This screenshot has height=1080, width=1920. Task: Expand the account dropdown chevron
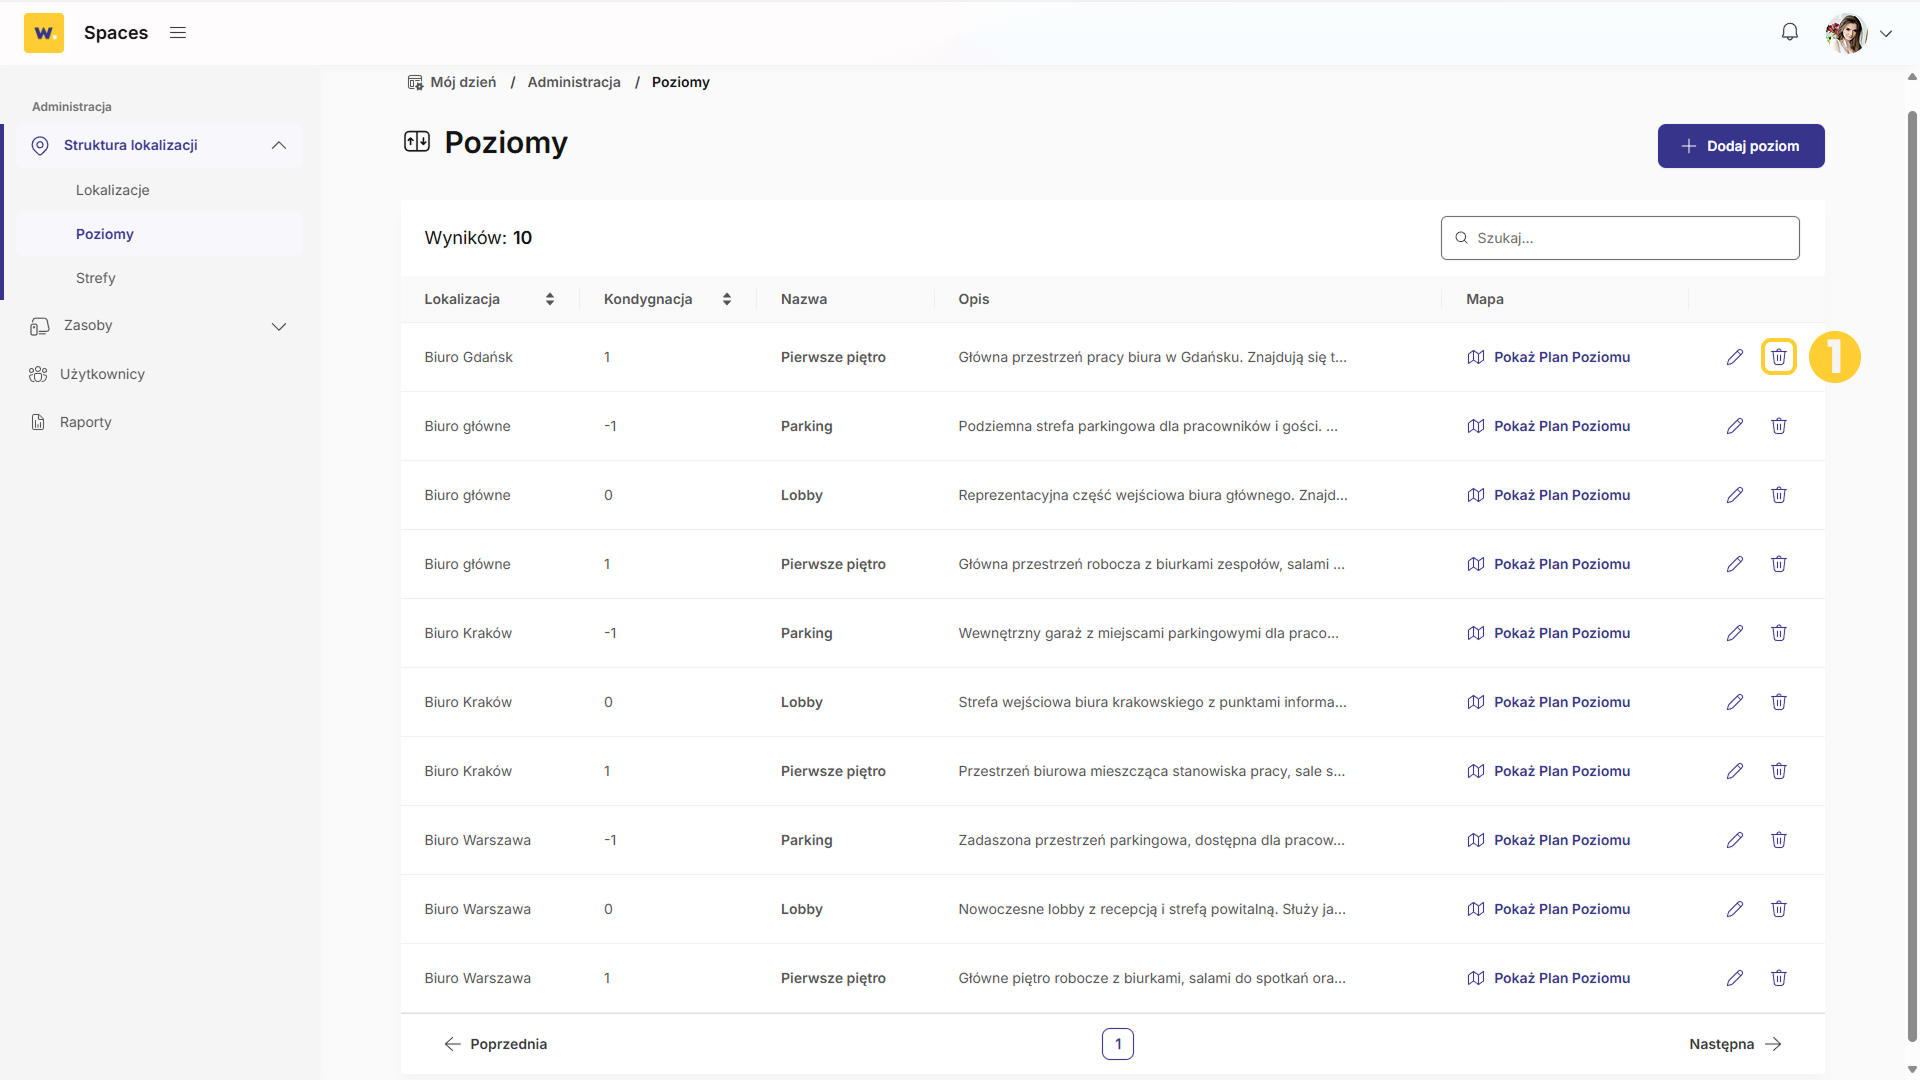click(x=1886, y=33)
